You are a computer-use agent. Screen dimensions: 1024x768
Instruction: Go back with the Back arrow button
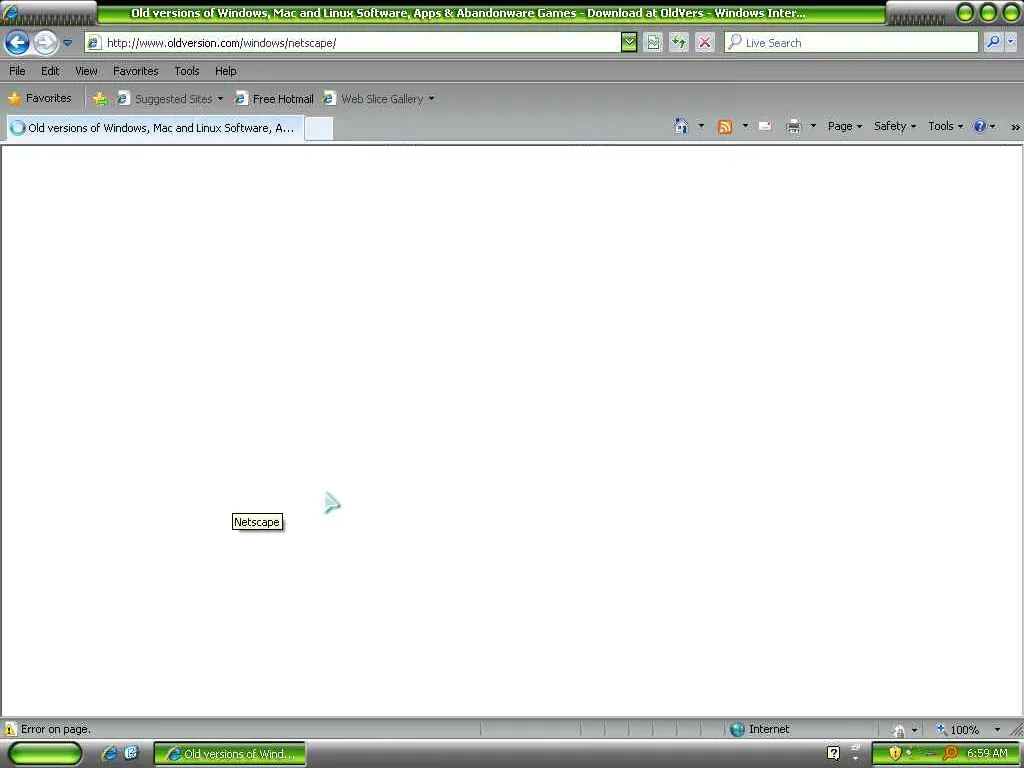17,43
